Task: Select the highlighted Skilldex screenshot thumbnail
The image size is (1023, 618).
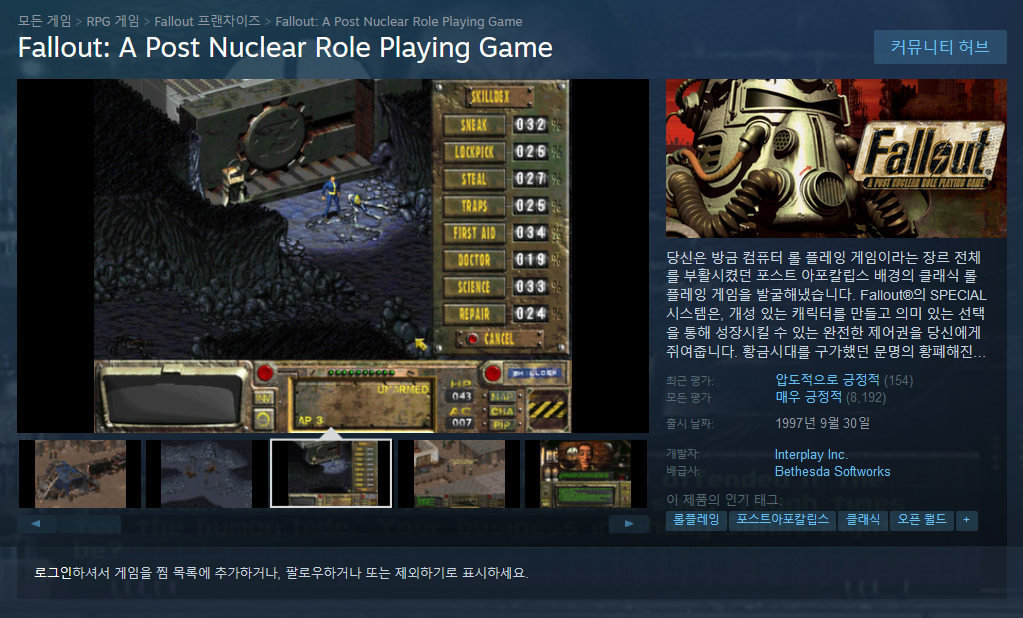Action: (331, 474)
